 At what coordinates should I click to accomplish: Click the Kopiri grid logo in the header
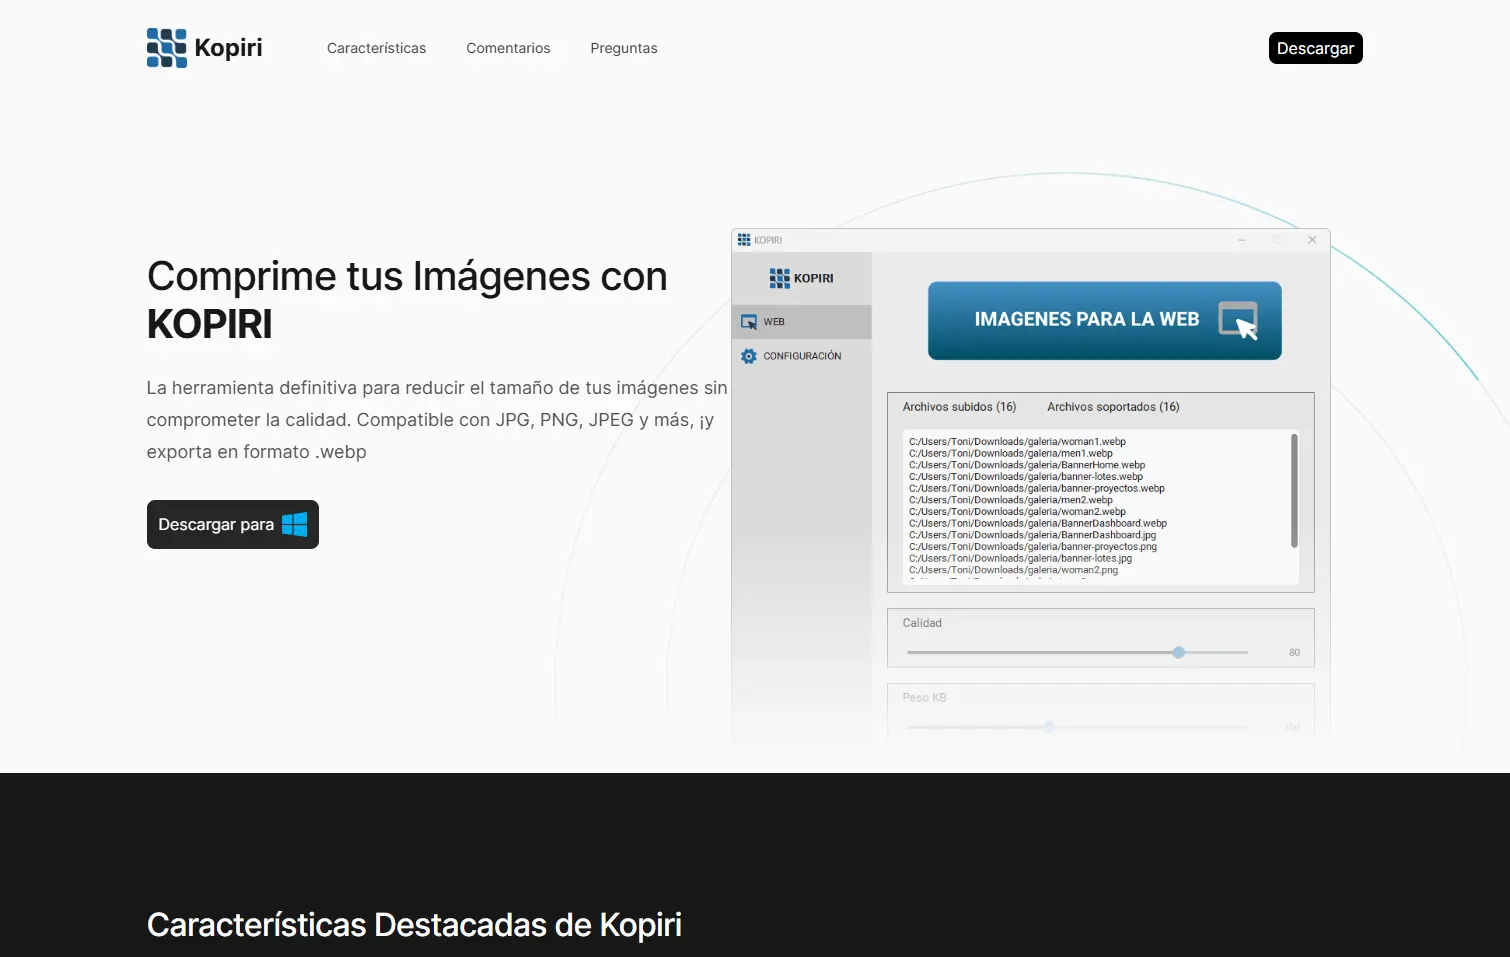(x=165, y=47)
